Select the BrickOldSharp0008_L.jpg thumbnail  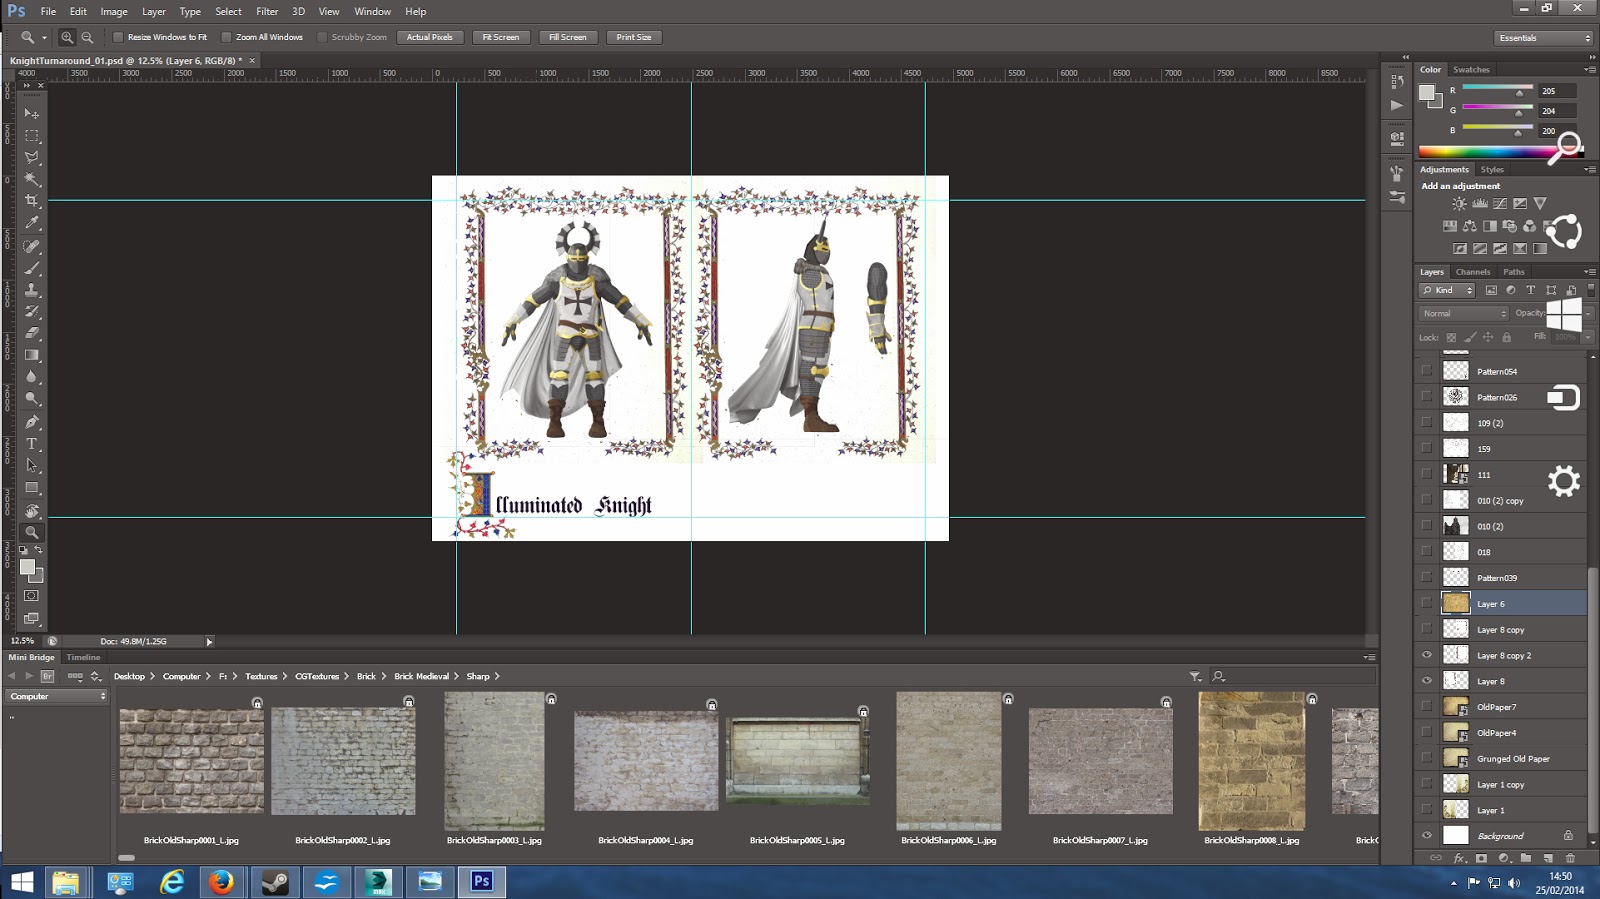pyautogui.click(x=1251, y=761)
